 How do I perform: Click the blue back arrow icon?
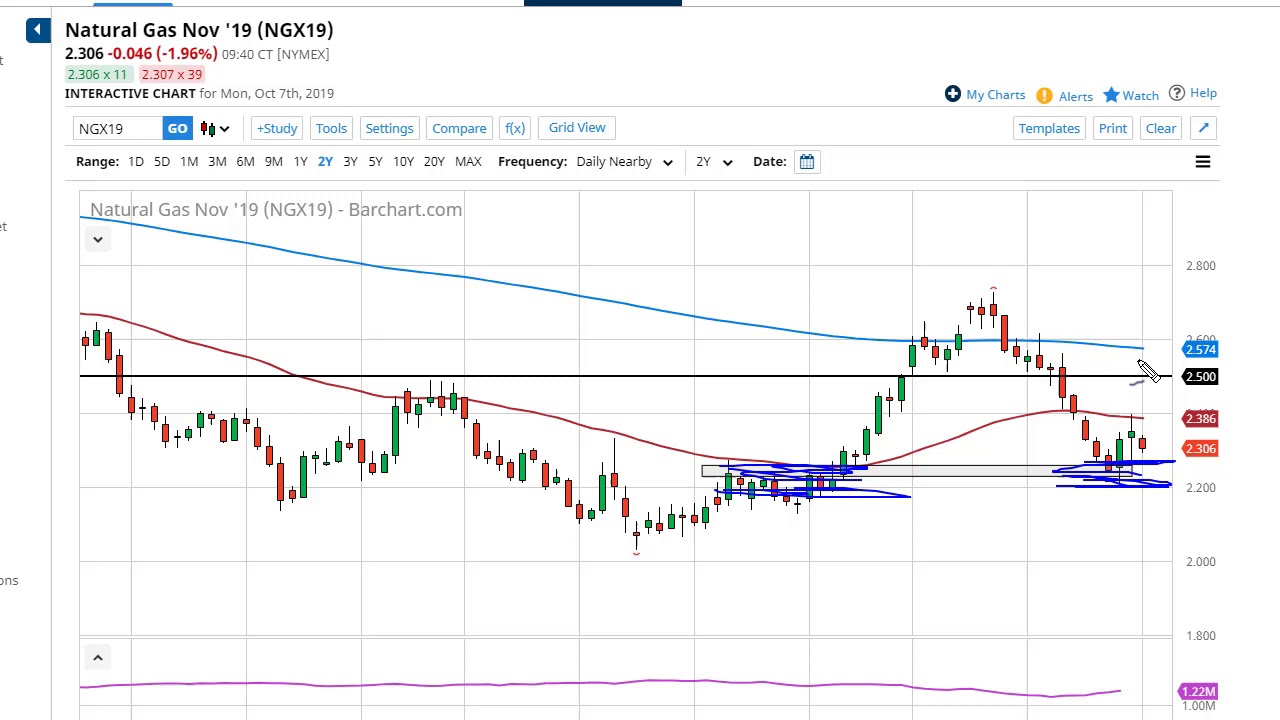[x=37, y=30]
